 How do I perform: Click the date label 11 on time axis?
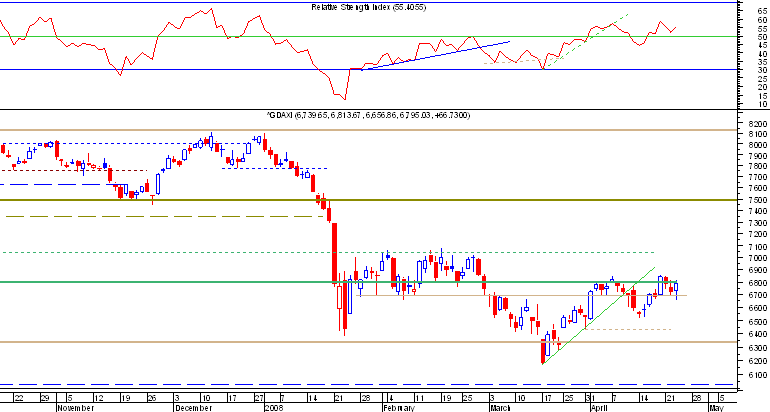(x=419, y=397)
